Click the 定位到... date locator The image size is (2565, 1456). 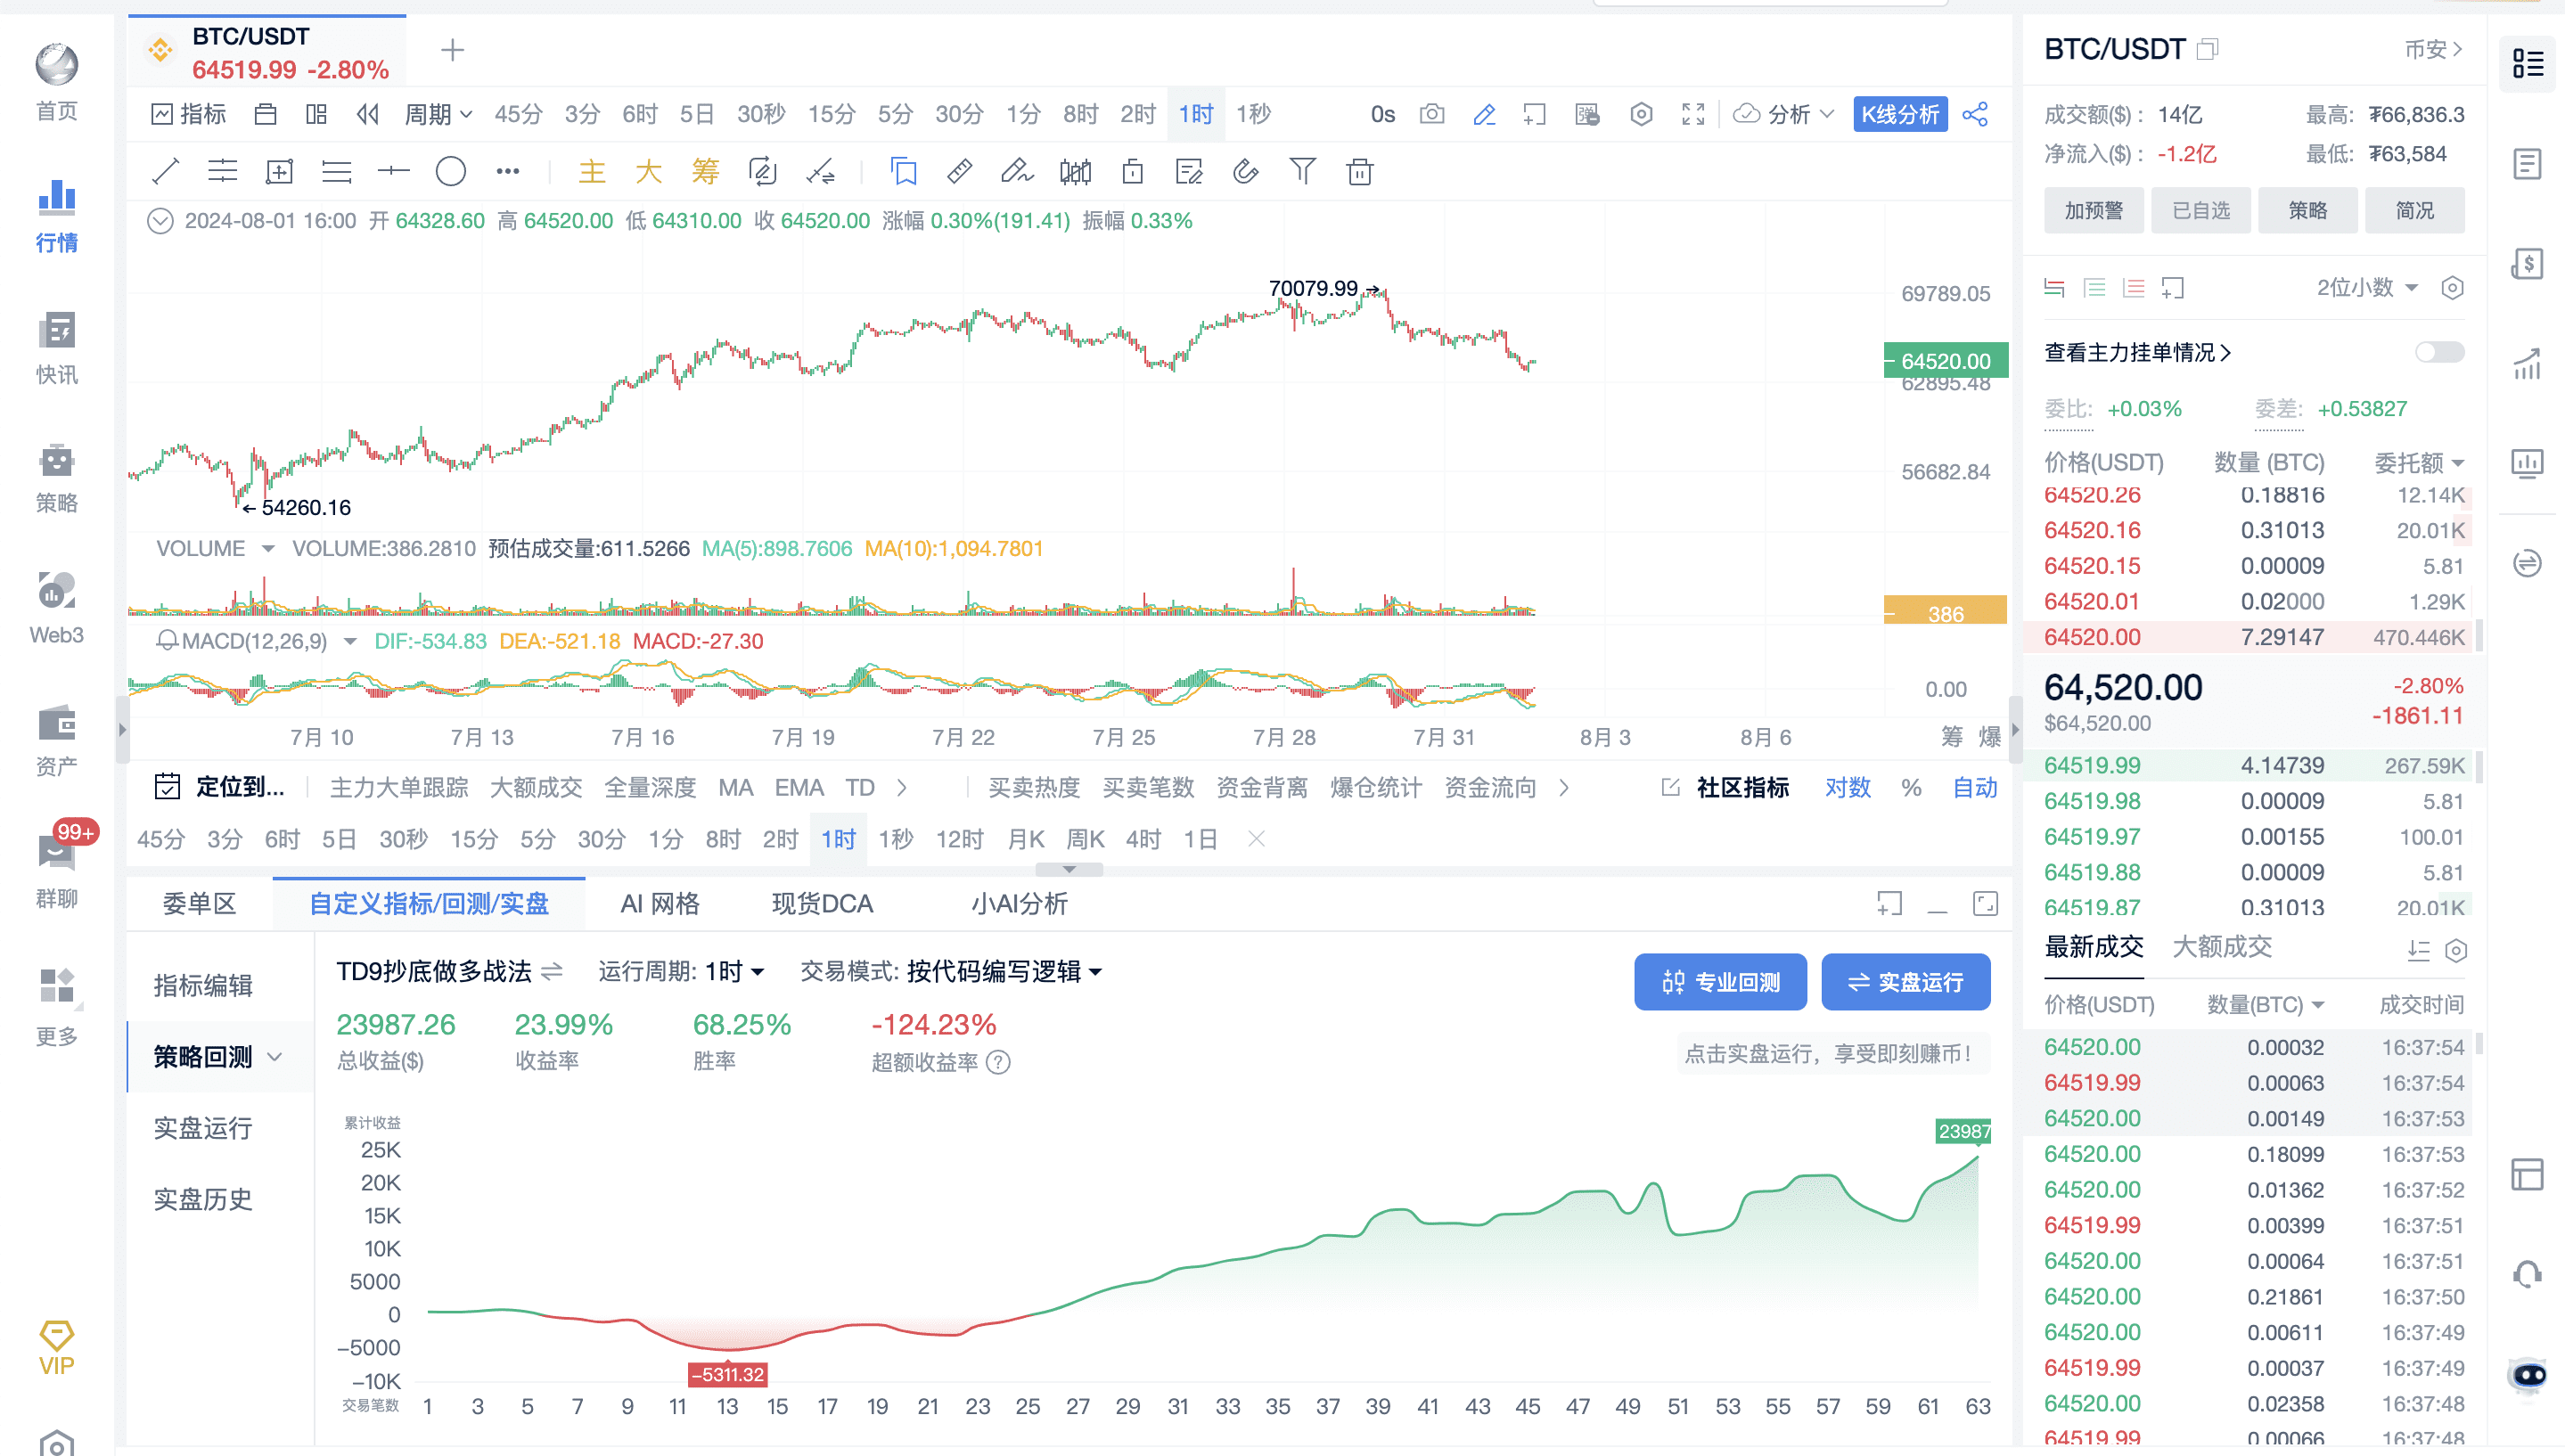pos(220,788)
